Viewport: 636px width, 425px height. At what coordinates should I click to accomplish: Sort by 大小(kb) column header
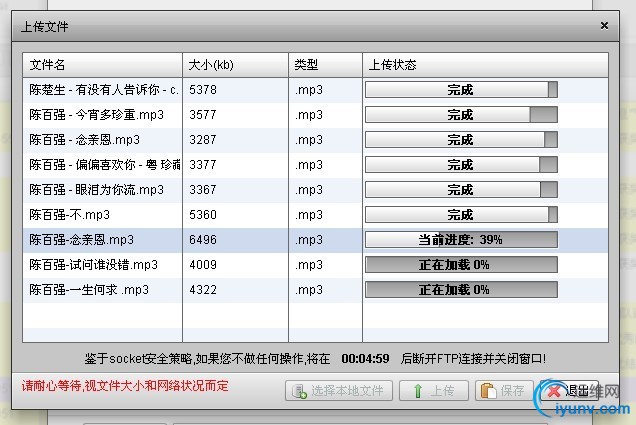[x=236, y=65]
